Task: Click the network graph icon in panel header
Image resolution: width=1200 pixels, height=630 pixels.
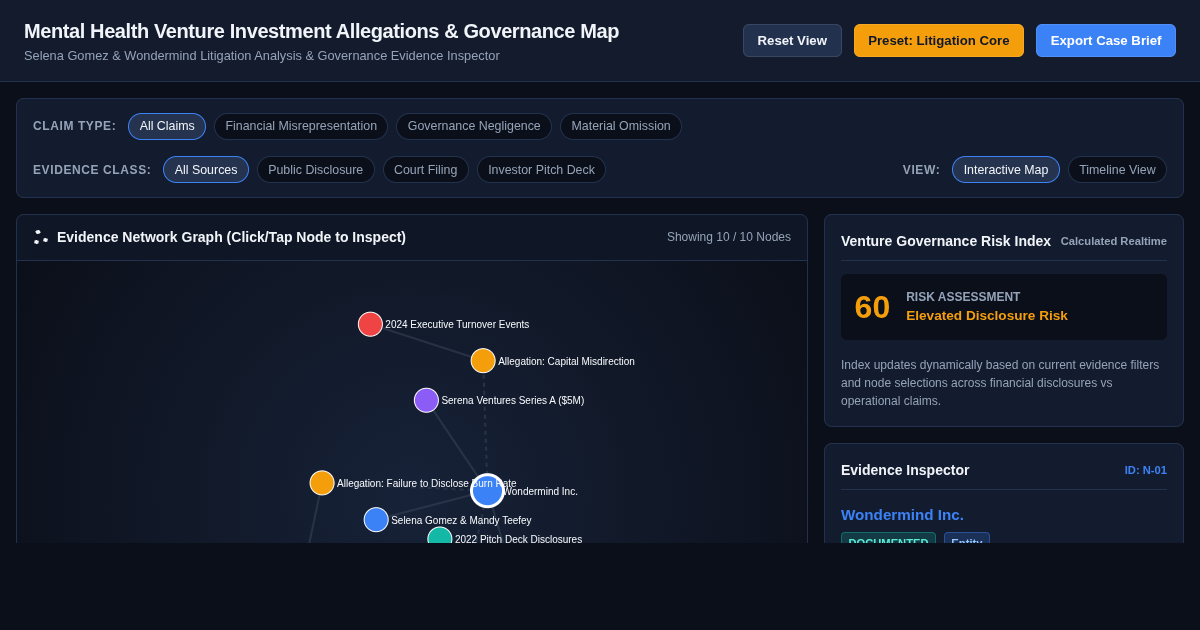Action: (41, 237)
